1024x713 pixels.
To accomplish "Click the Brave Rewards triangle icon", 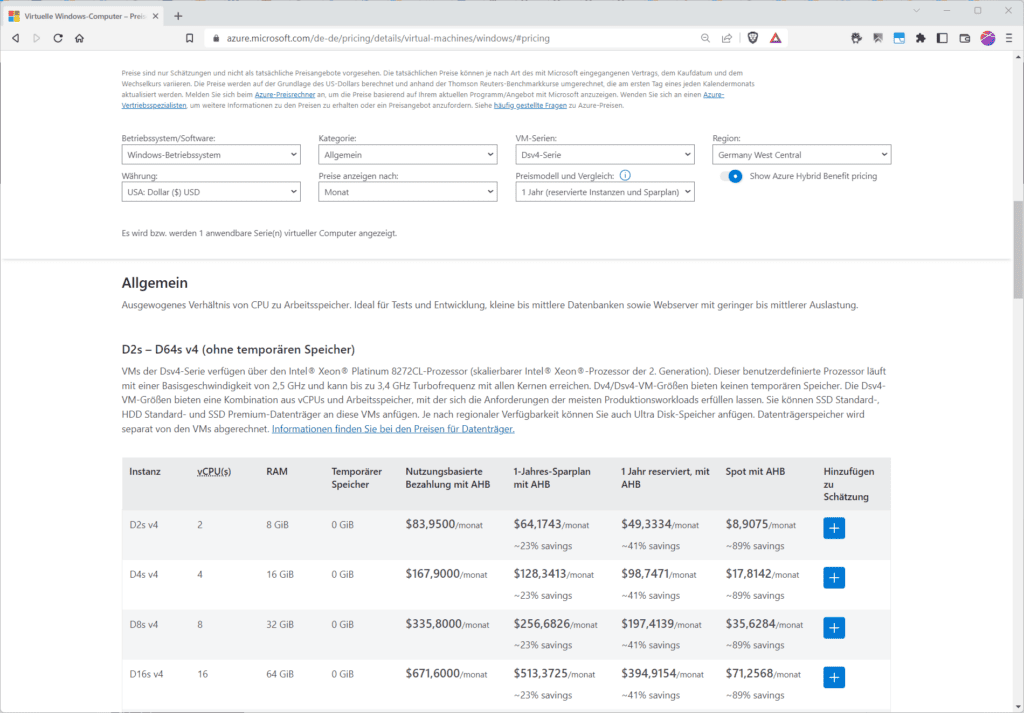I will click(x=775, y=39).
